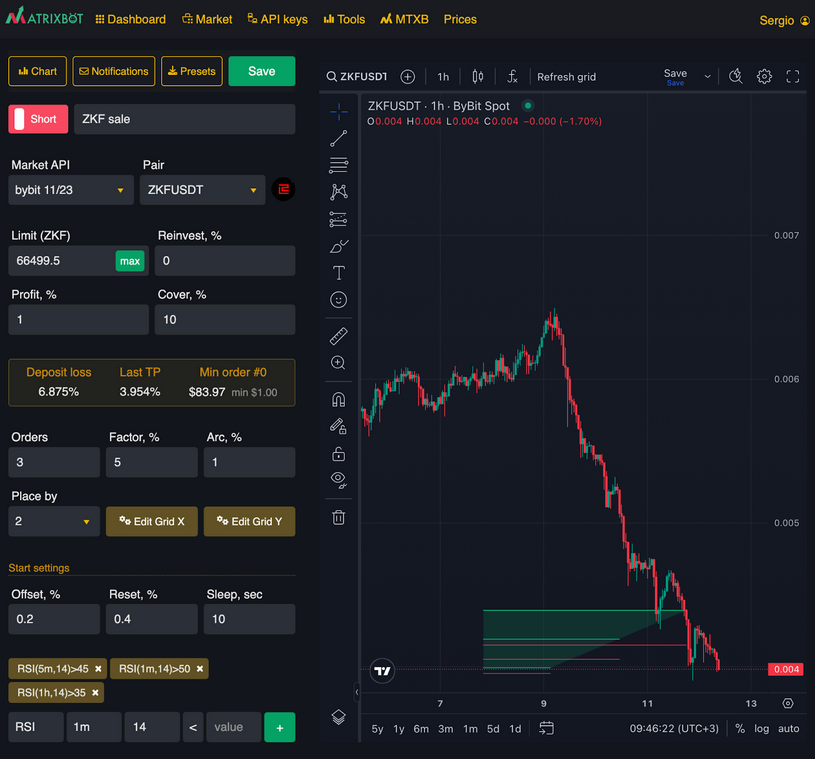815x759 pixels.
Task: Open the ruler measure tool
Action: [x=339, y=336]
